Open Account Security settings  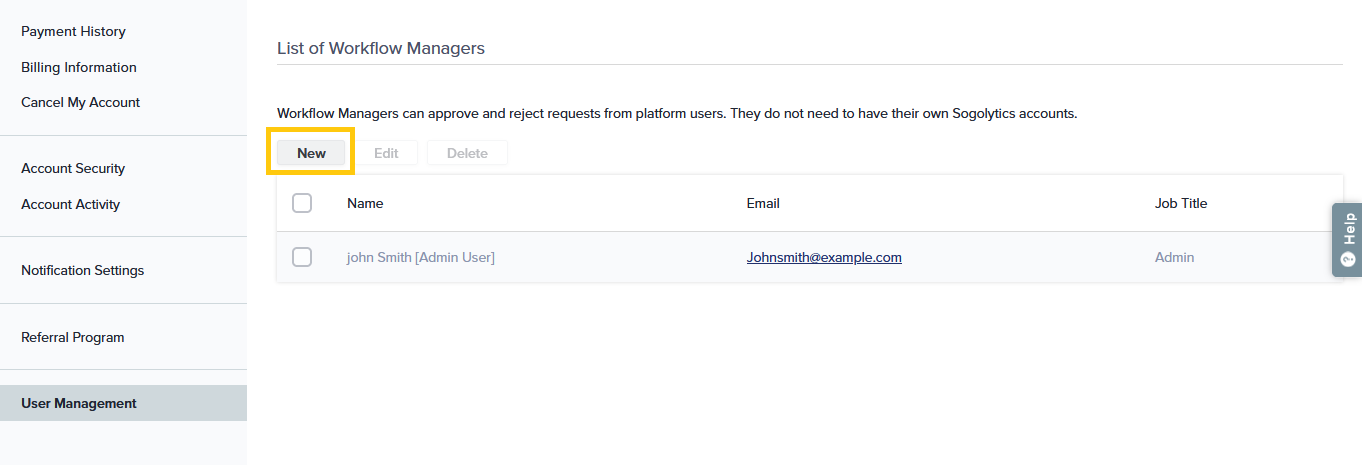(x=73, y=169)
